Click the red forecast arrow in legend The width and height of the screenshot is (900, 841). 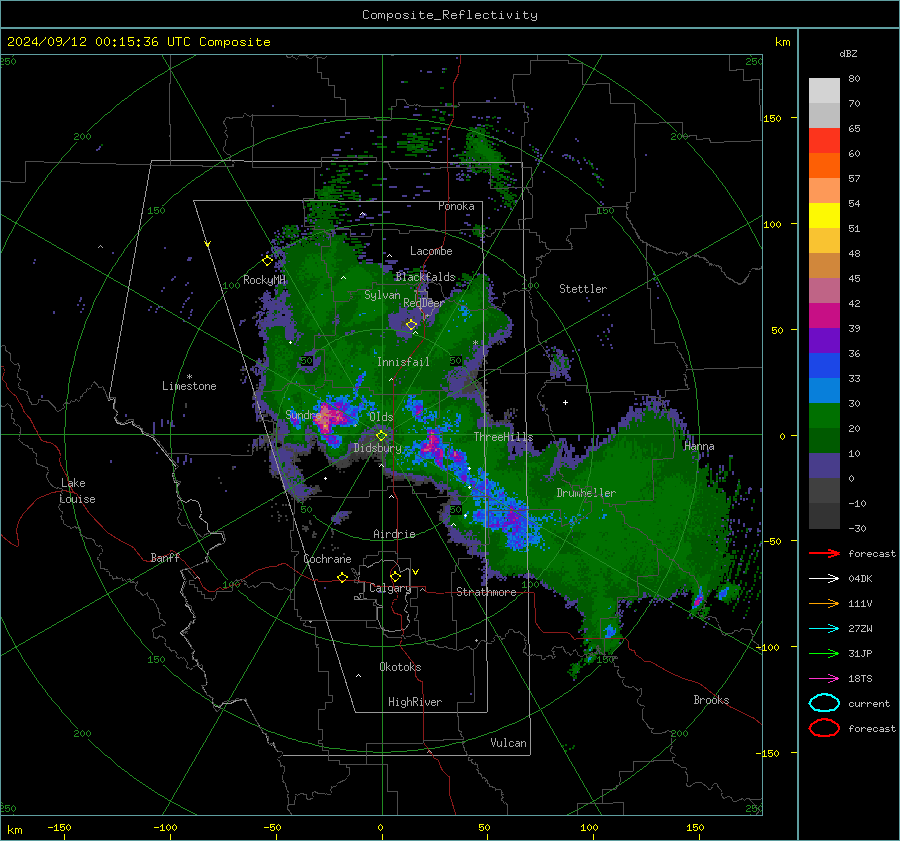pos(824,553)
